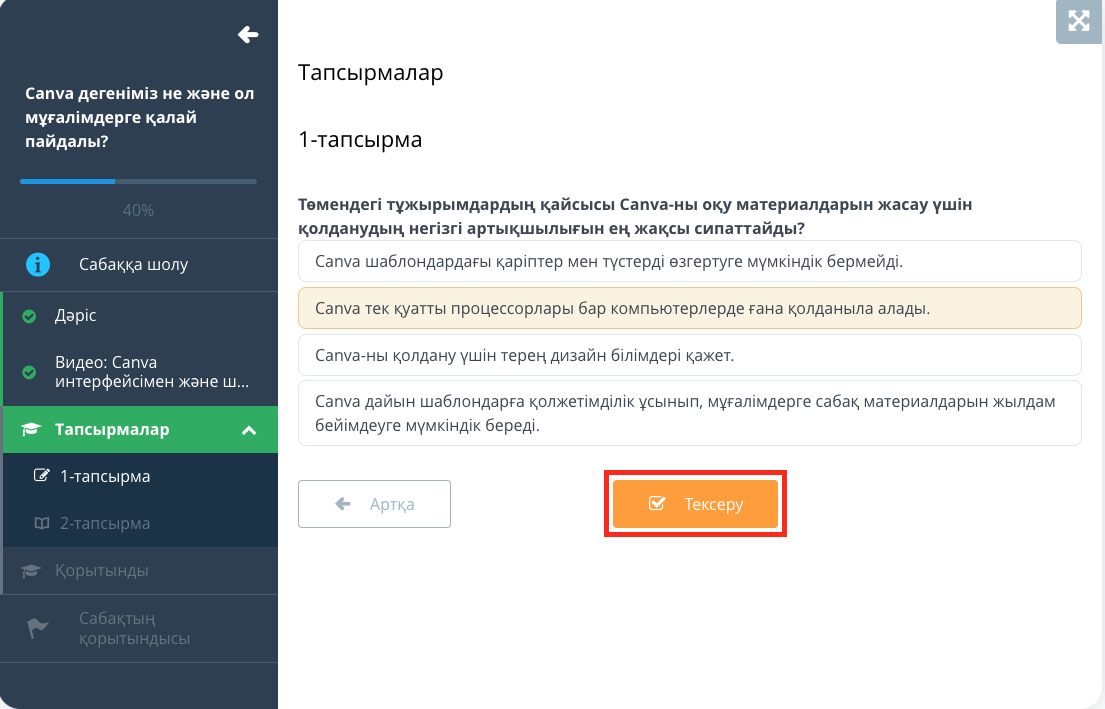Click the Тексеру button

[x=695, y=504]
